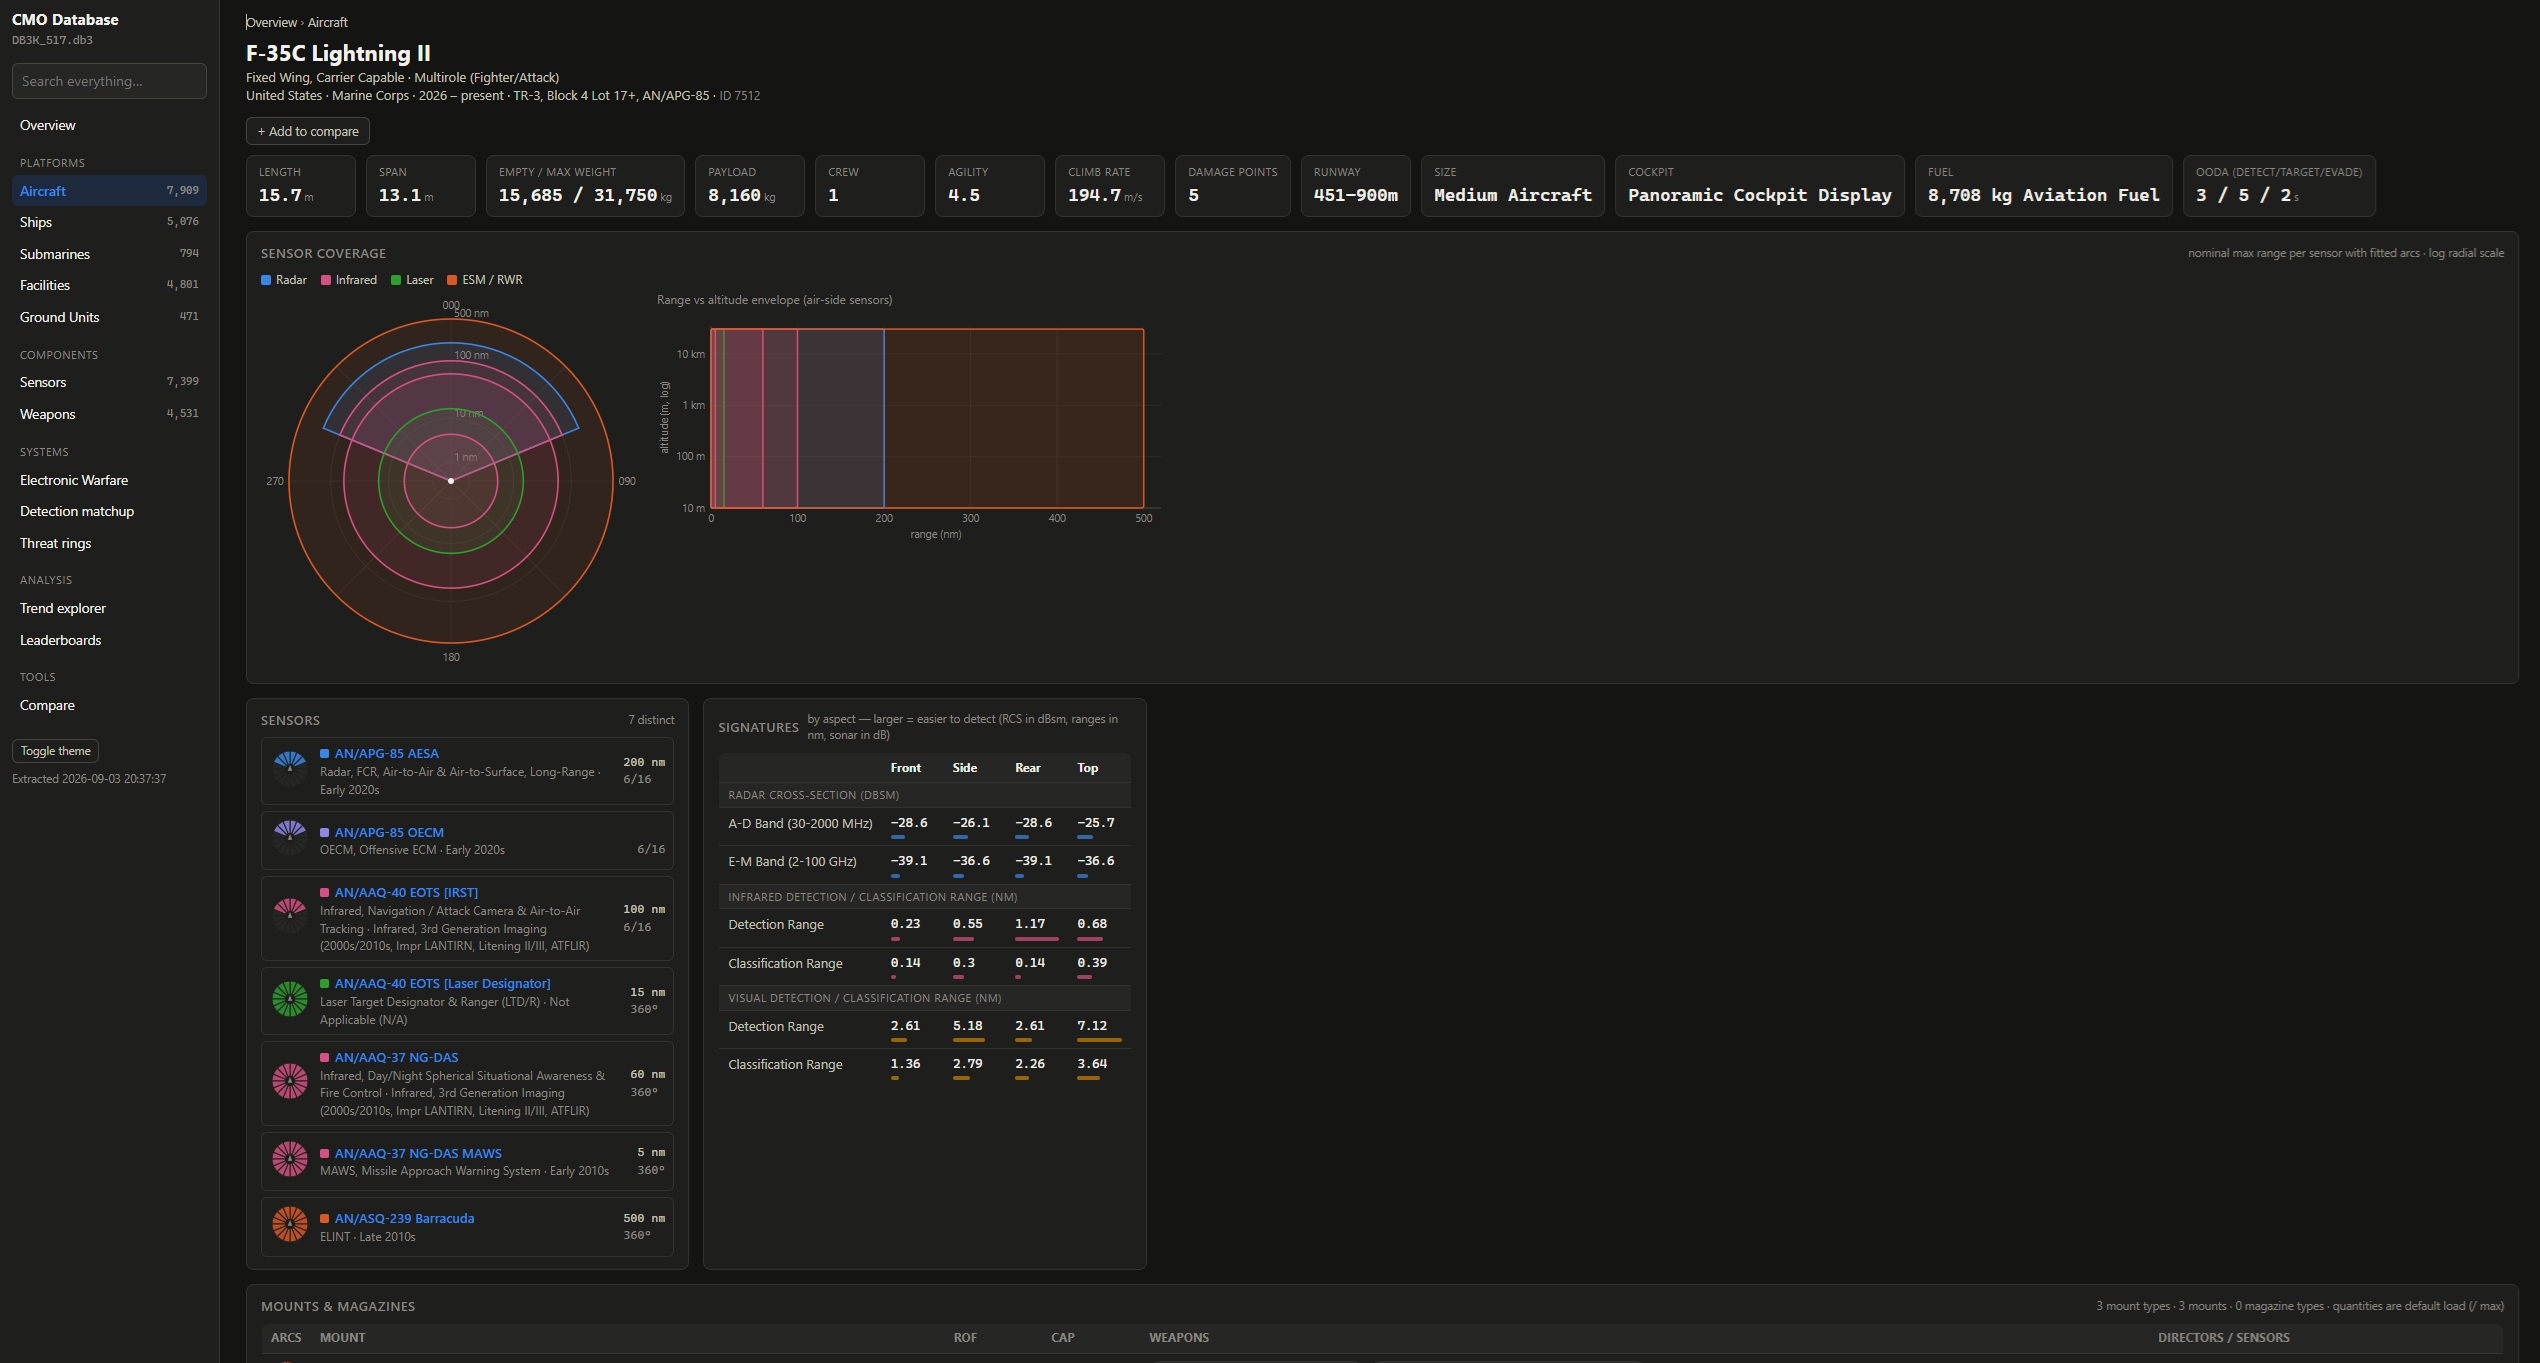This screenshot has width=2540, height=1363.
Task: Open the AN/AAQ-40 EOTS [IRST] link
Action: pos(406,893)
